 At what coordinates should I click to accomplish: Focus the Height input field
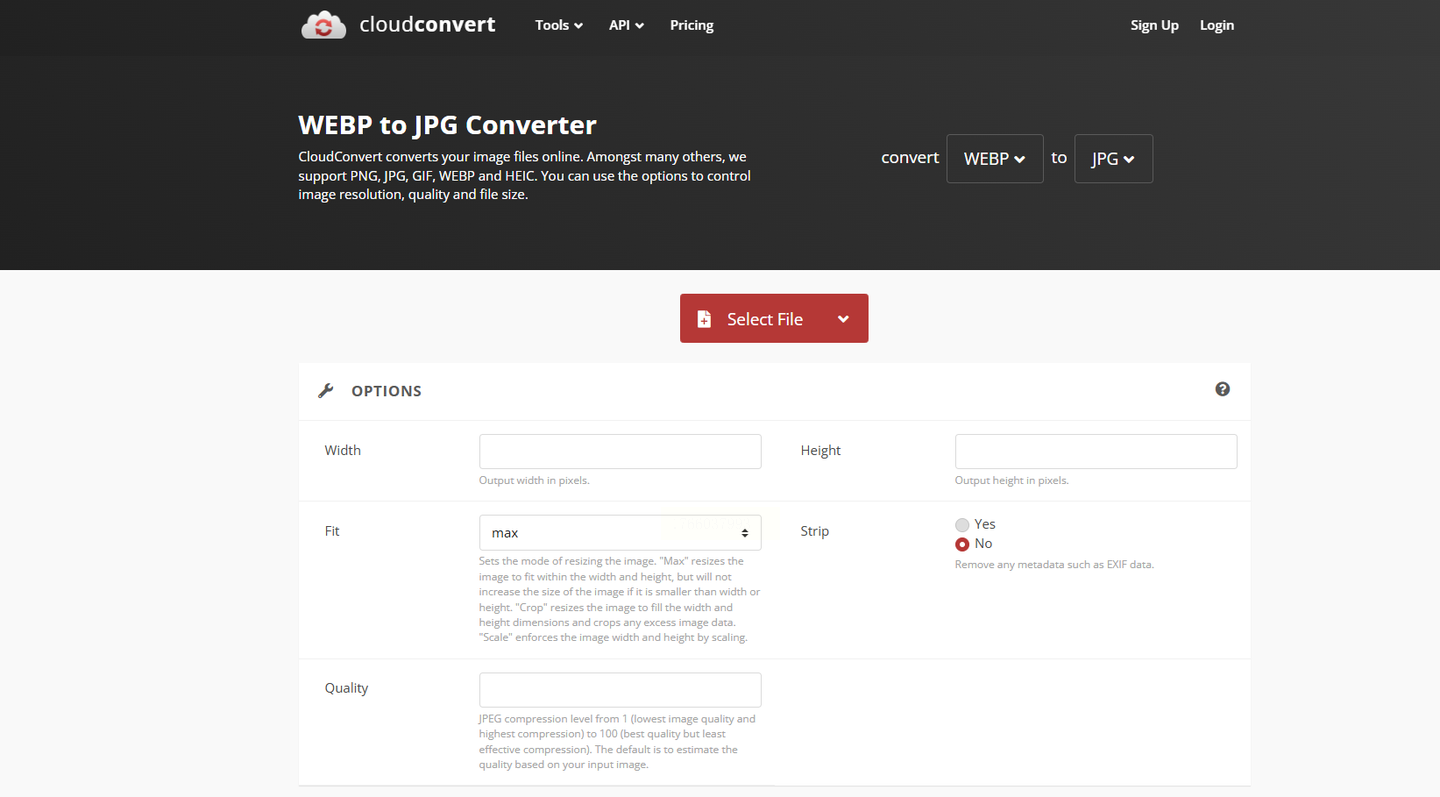click(x=1096, y=451)
